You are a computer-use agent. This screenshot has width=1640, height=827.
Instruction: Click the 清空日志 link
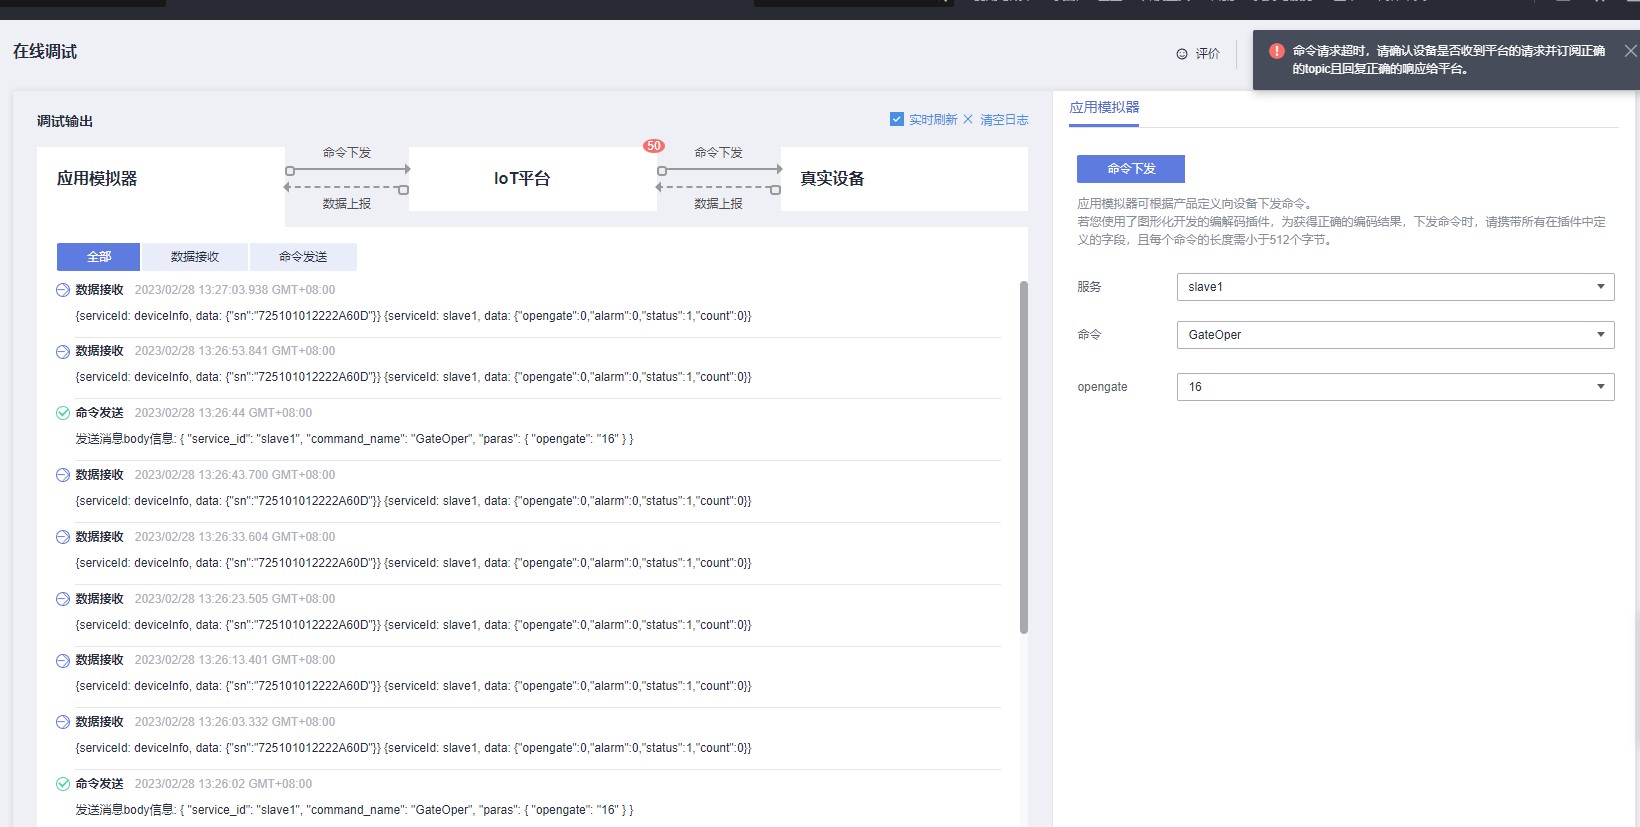(1004, 120)
